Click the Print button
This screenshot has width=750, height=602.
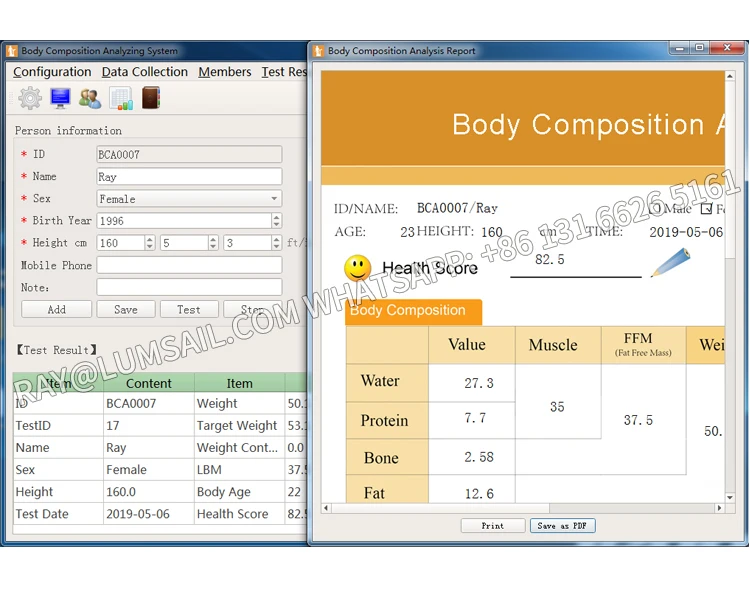click(492, 526)
